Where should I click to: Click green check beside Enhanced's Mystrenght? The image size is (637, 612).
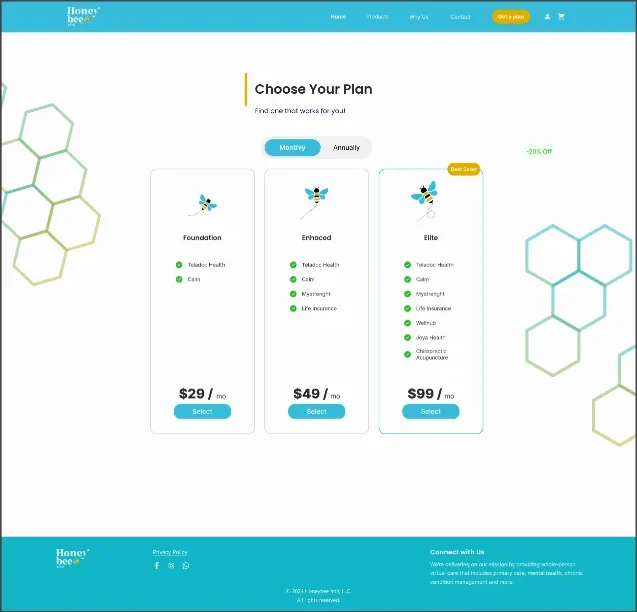click(293, 294)
